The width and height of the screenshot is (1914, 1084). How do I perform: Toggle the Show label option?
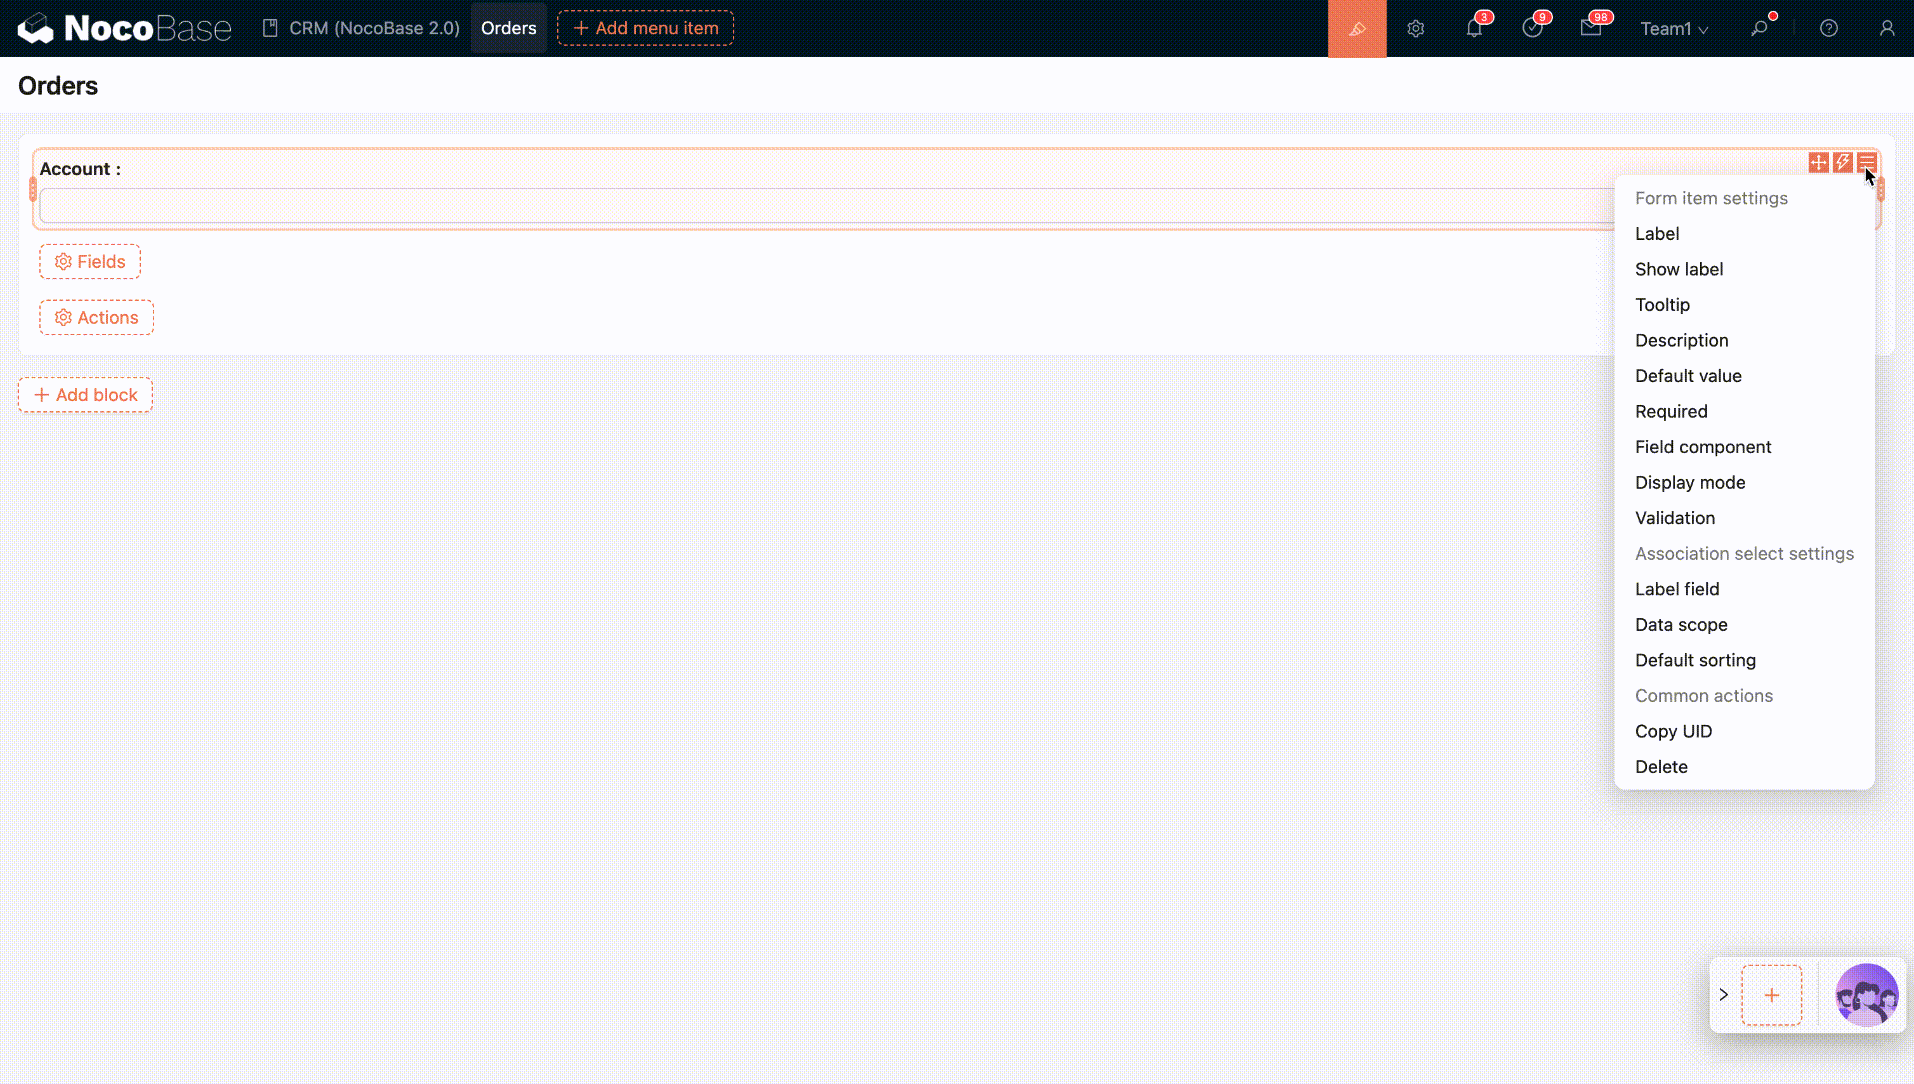click(x=1679, y=269)
